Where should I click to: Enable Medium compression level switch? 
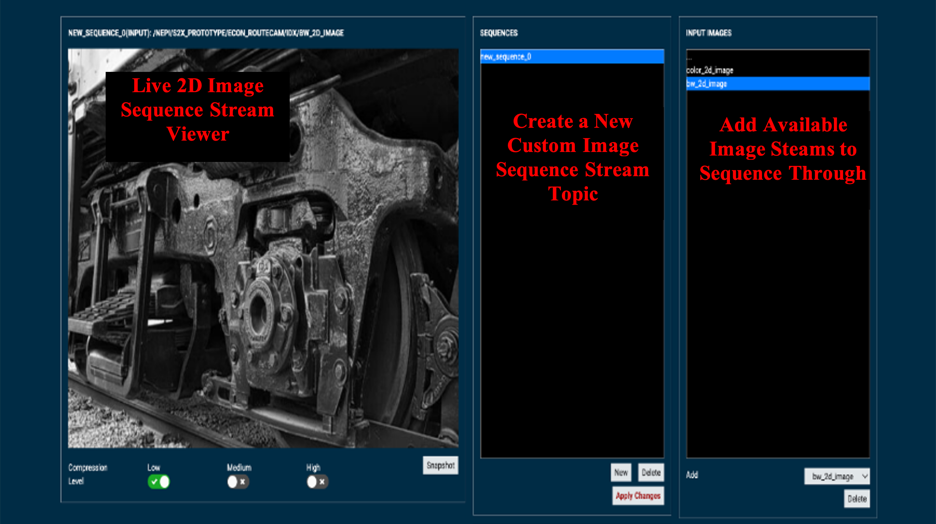click(238, 482)
